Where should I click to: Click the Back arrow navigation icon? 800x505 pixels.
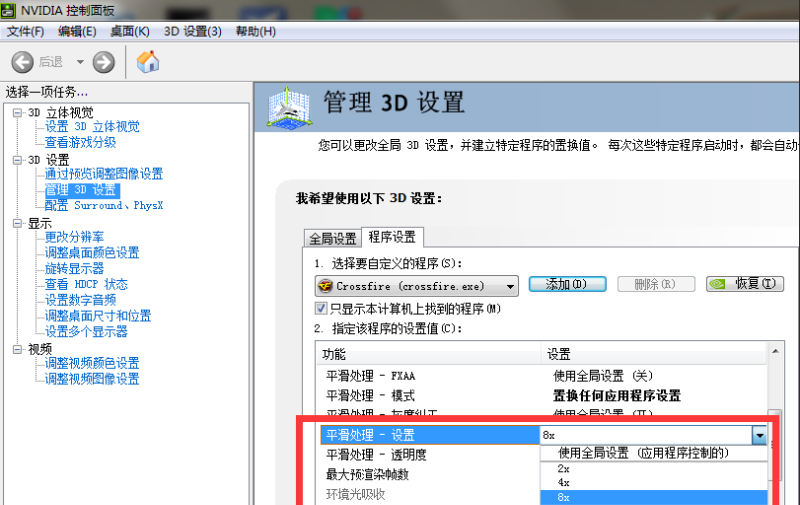(22, 62)
